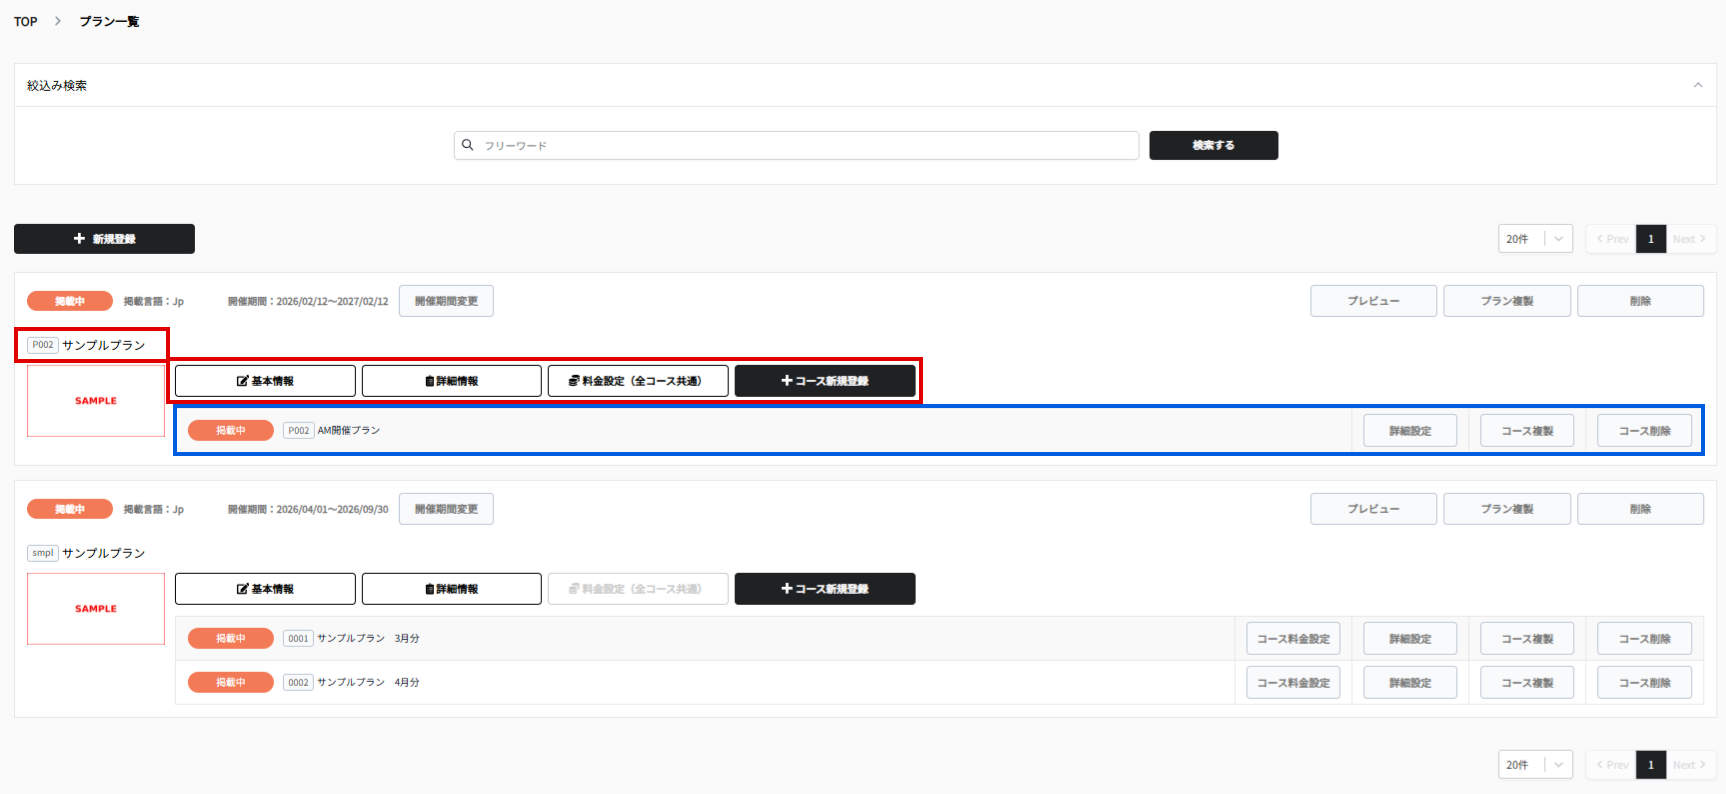The height and width of the screenshot is (794, 1726).
Task: Click コース料金設定 for course 0001
Action: (x=1292, y=639)
